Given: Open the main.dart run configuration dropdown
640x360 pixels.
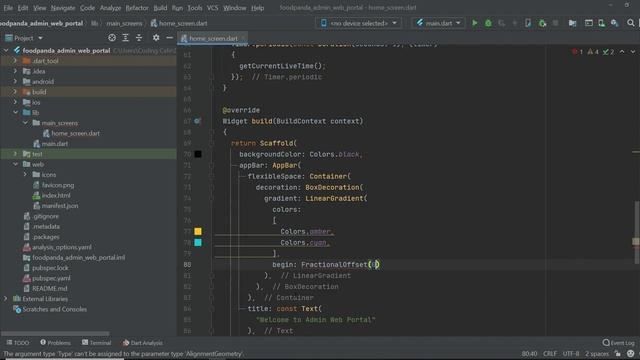Looking at the screenshot, I should coord(438,23).
